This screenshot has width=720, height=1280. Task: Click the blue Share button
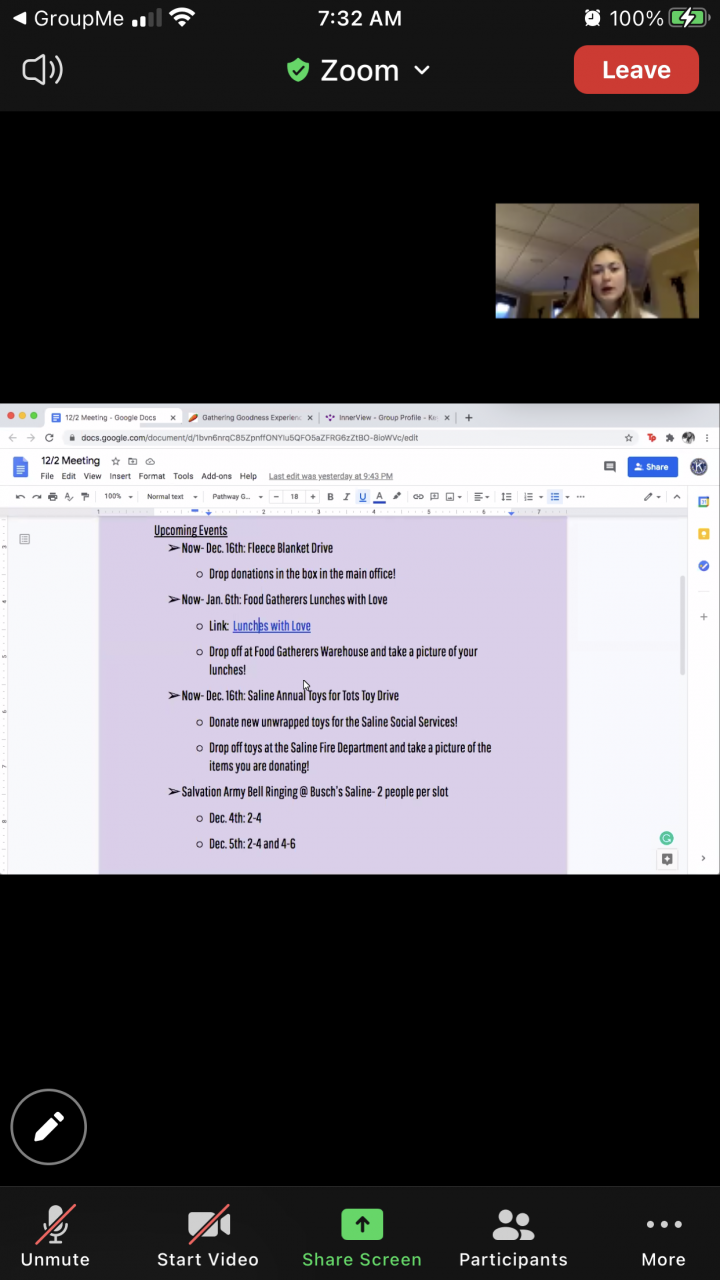[x=653, y=467]
